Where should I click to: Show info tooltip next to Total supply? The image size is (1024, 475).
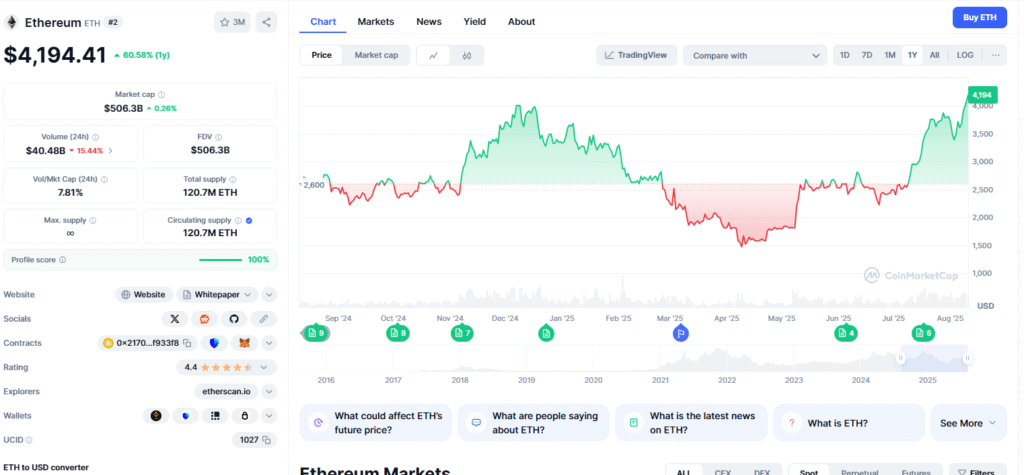[233, 179]
